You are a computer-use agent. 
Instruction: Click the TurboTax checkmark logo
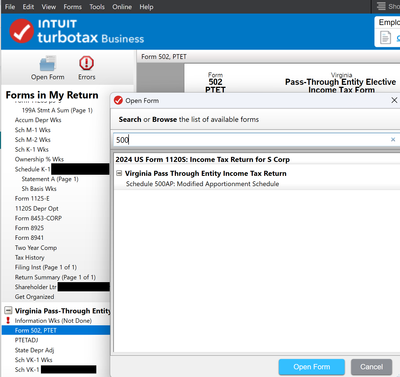pyautogui.click(x=22, y=31)
